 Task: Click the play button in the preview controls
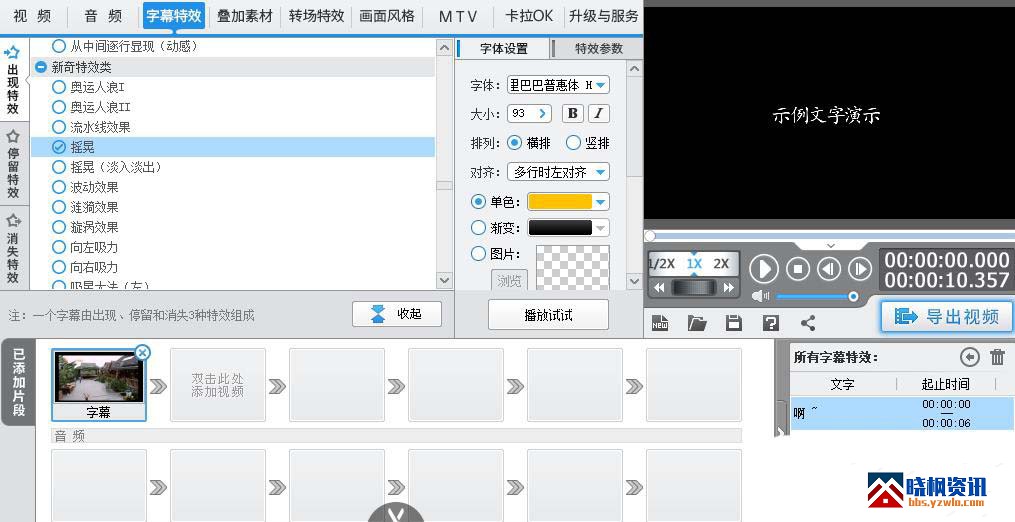point(764,268)
